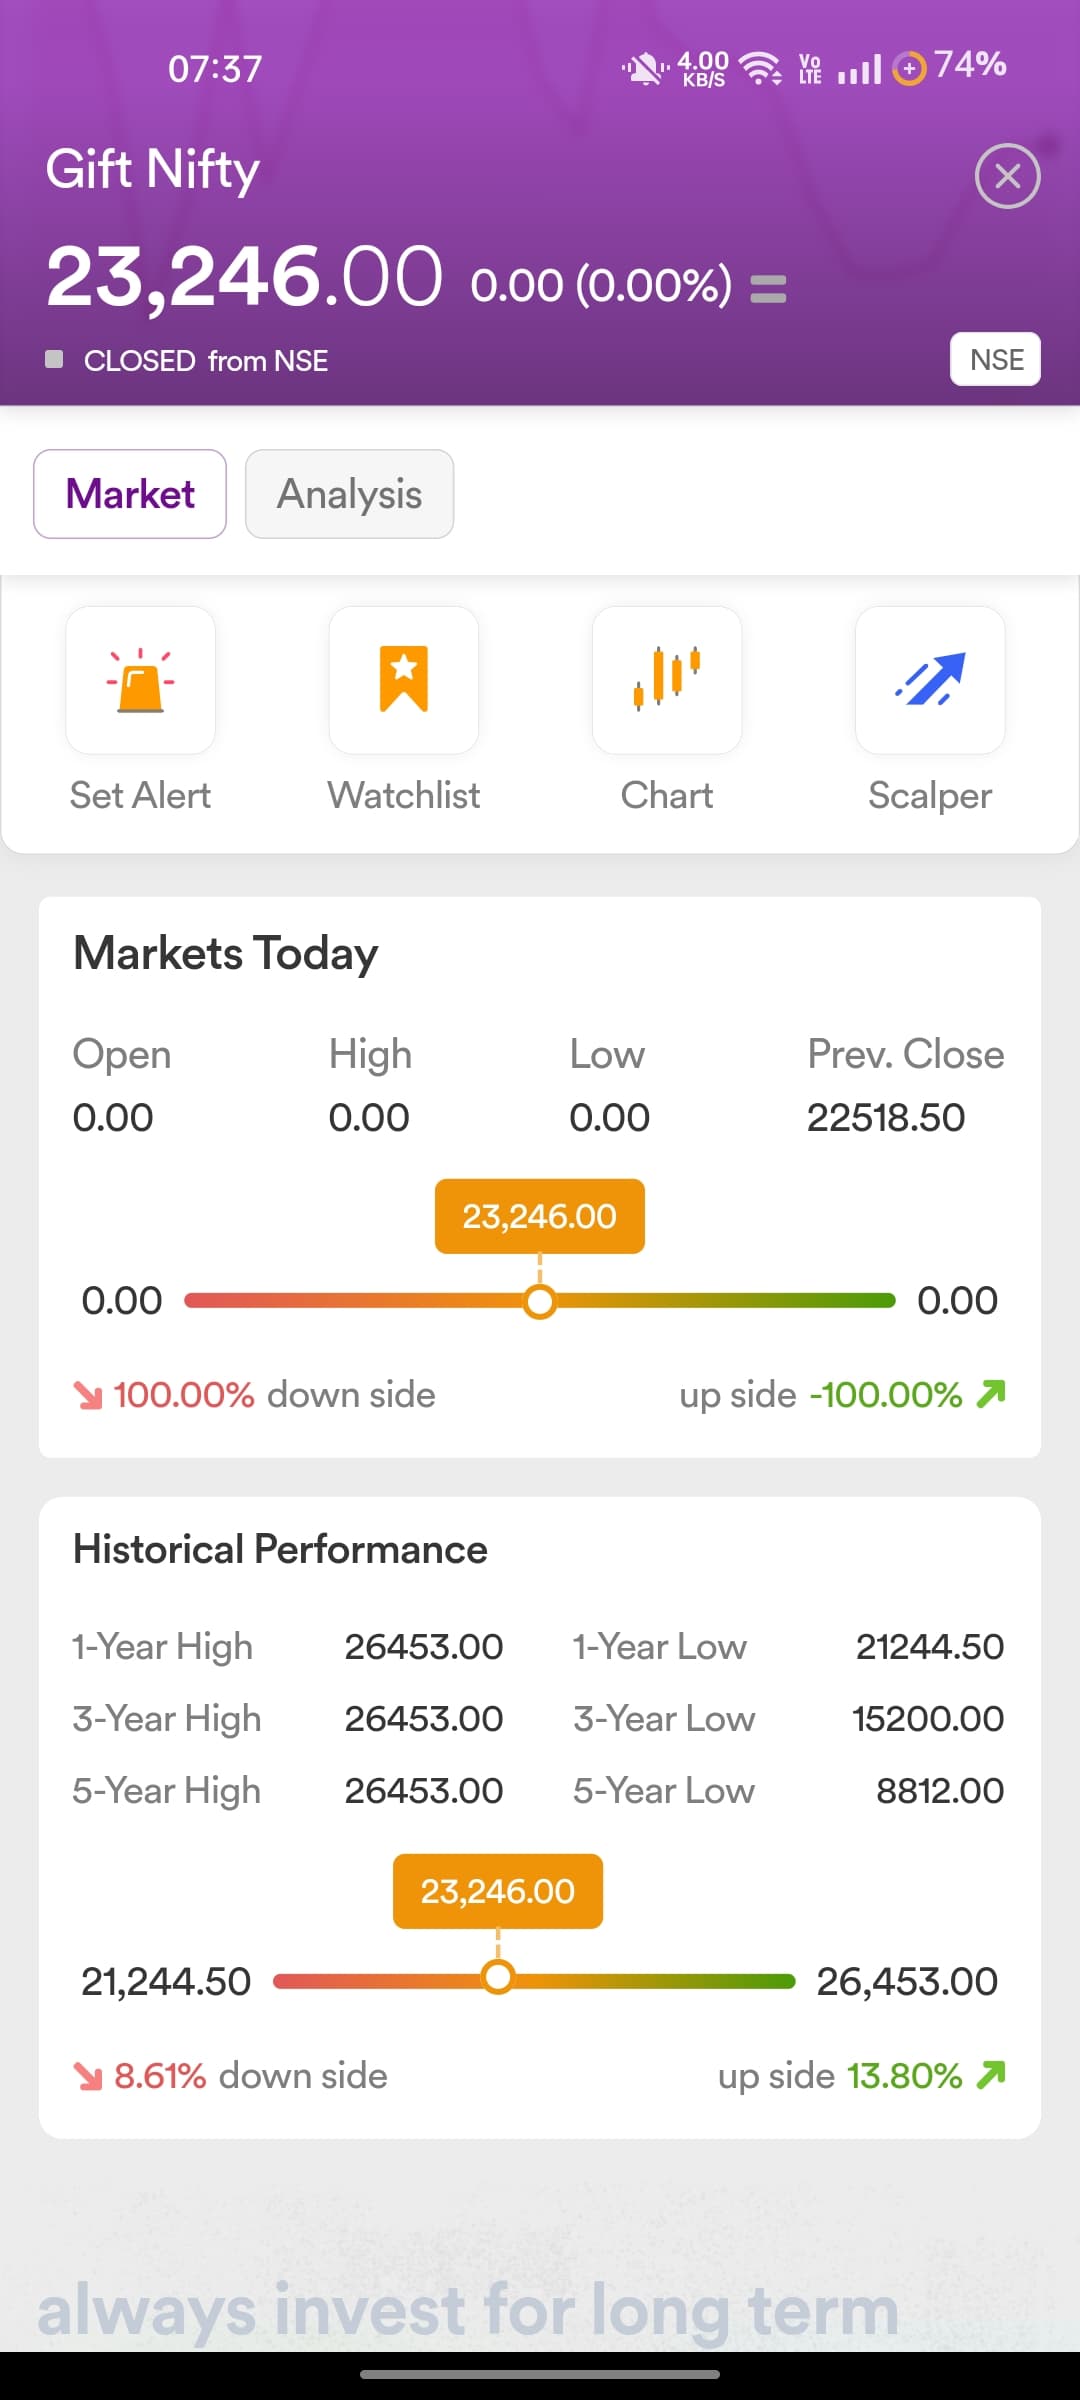Tap the NSE exchange badge
Viewport: 1080px width, 2400px height.
point(995,359)
